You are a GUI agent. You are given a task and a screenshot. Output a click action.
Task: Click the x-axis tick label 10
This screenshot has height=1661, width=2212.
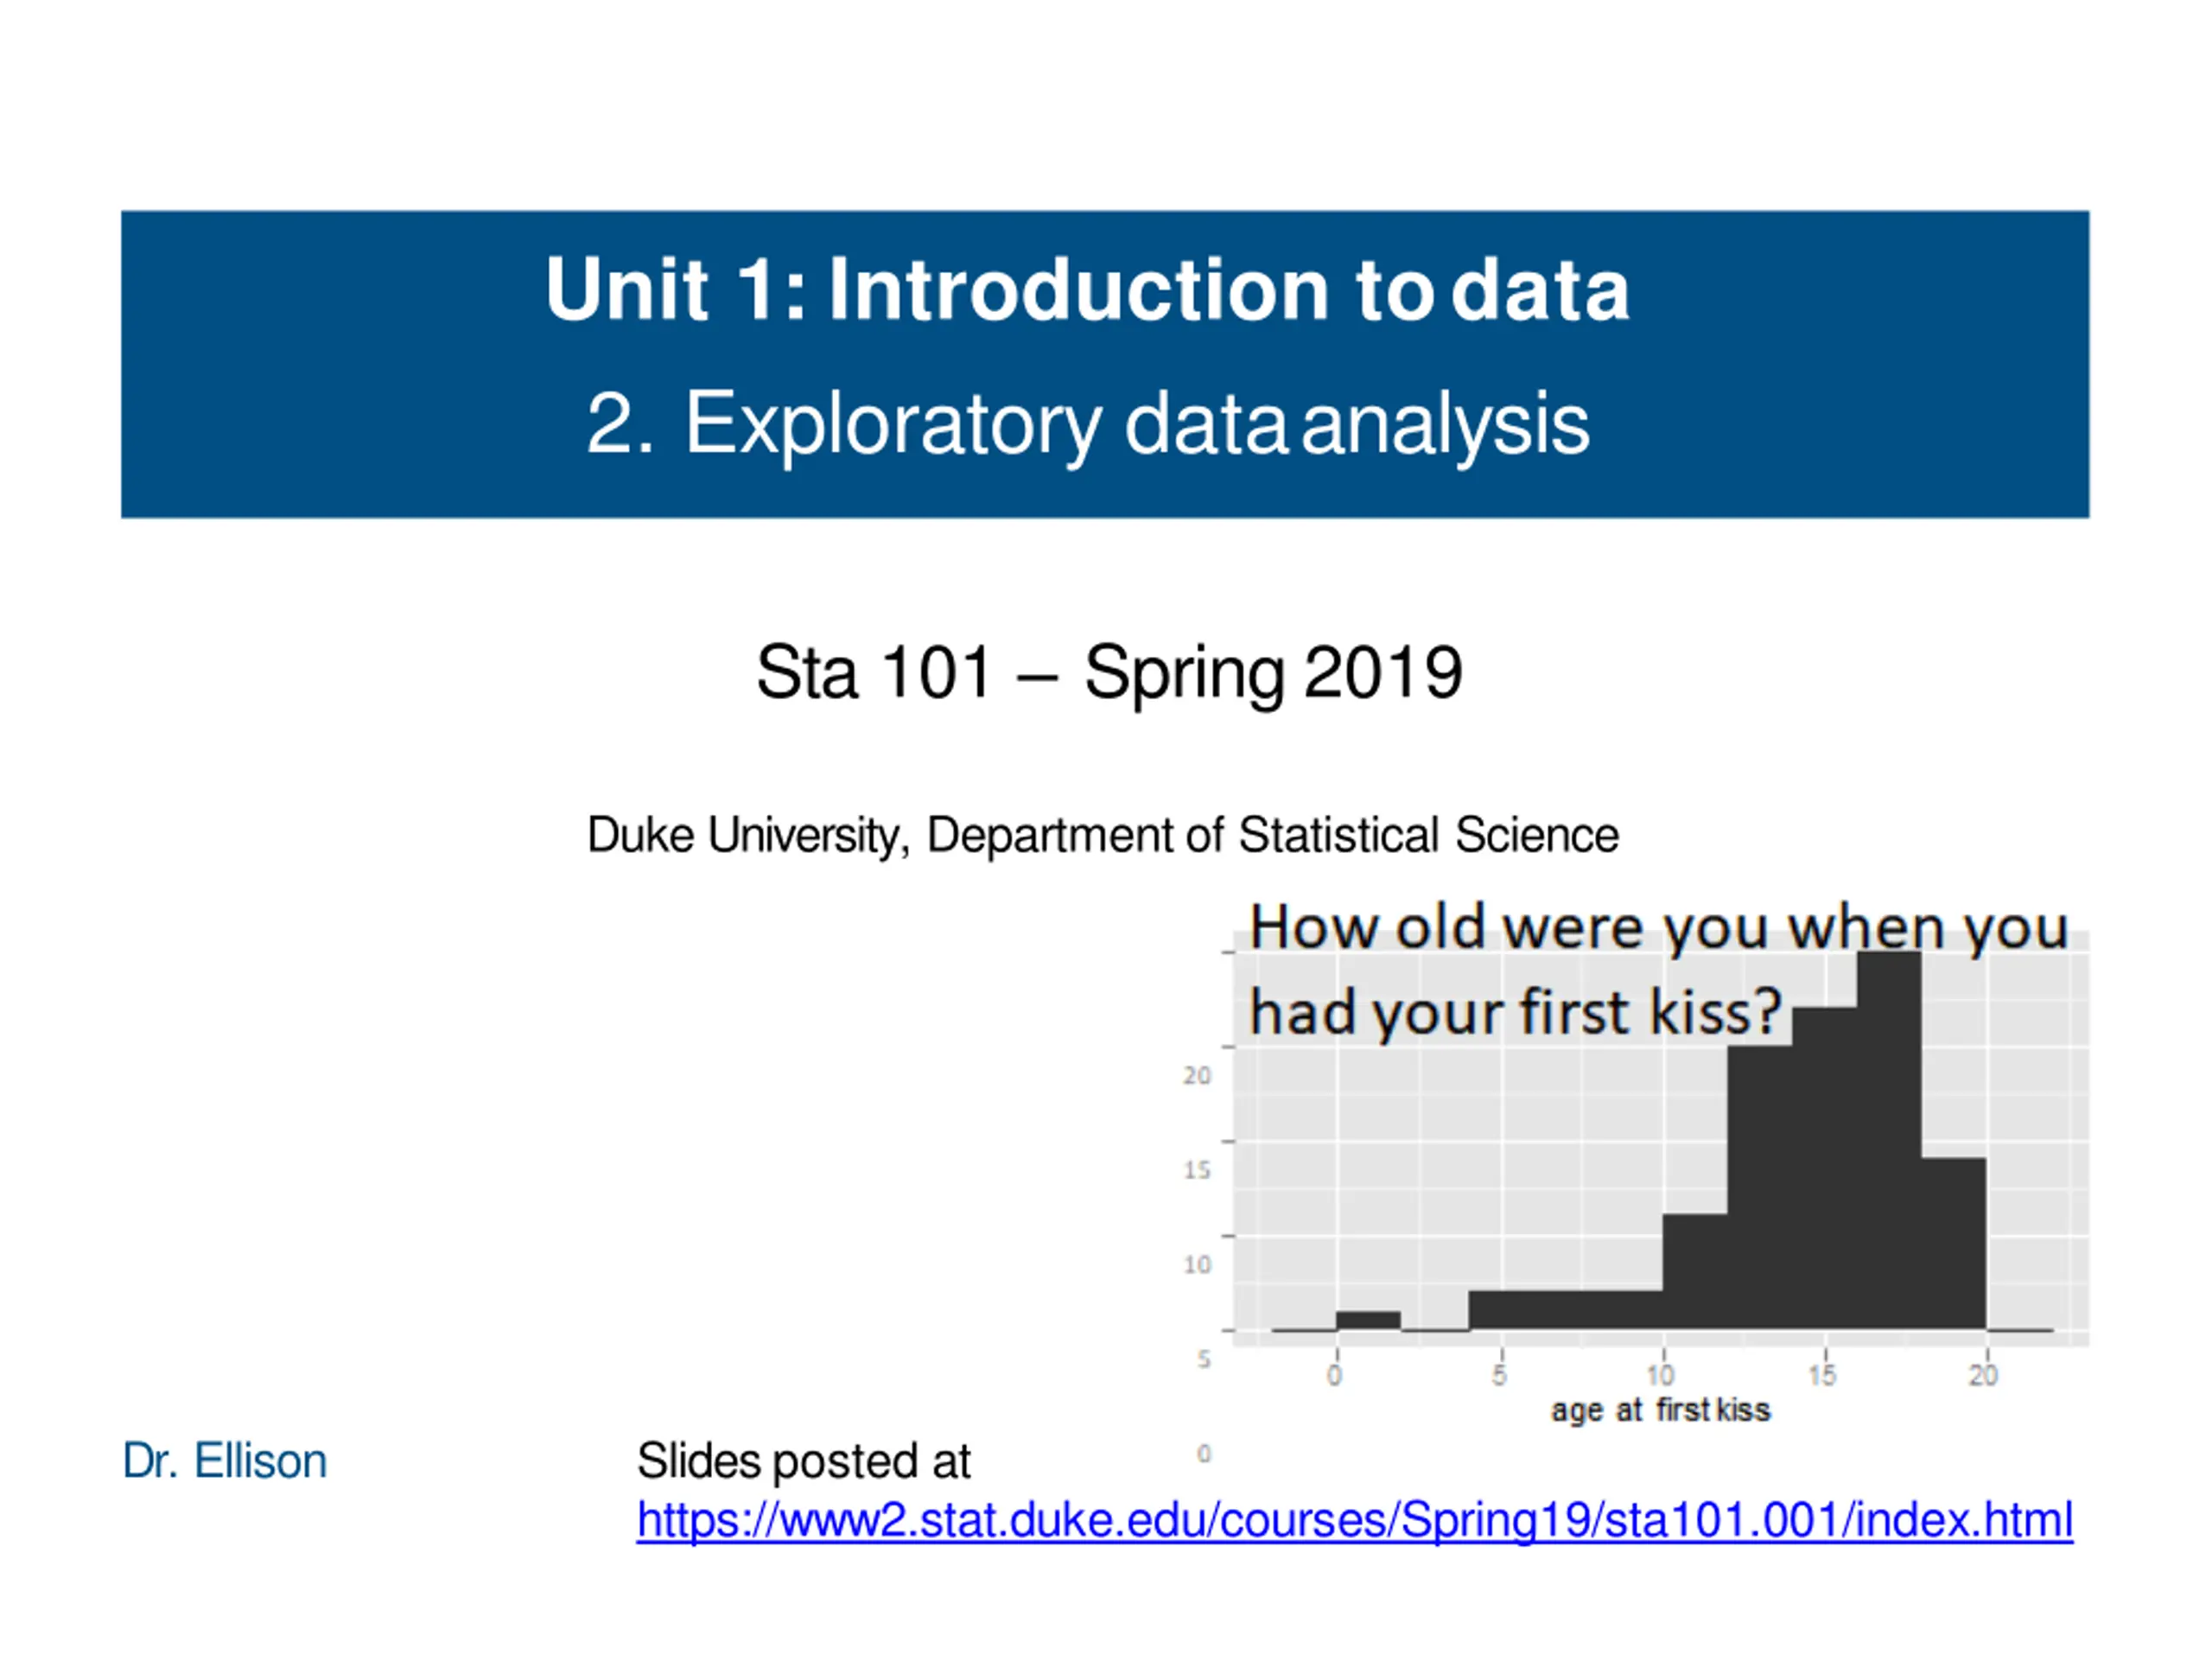click(x=1660, y=1375)
